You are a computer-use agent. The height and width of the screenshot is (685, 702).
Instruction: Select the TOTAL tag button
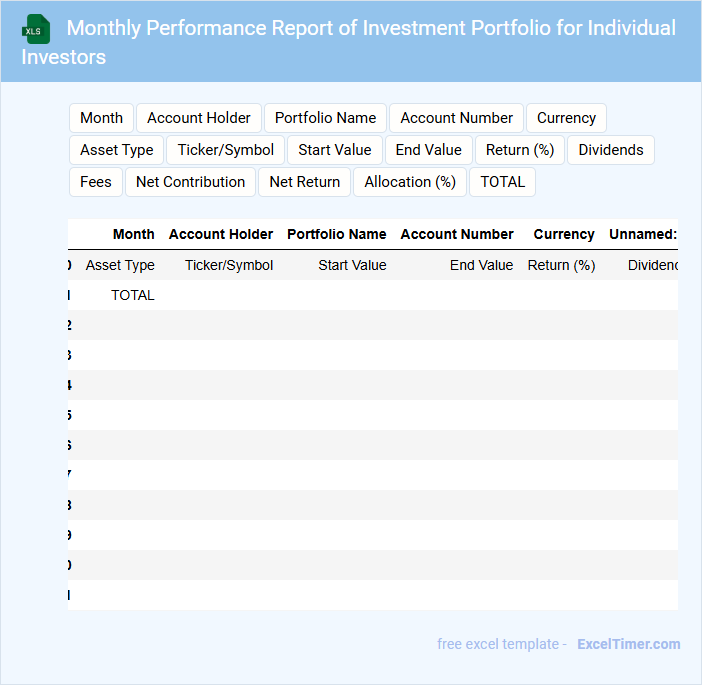tap(502, 182)
